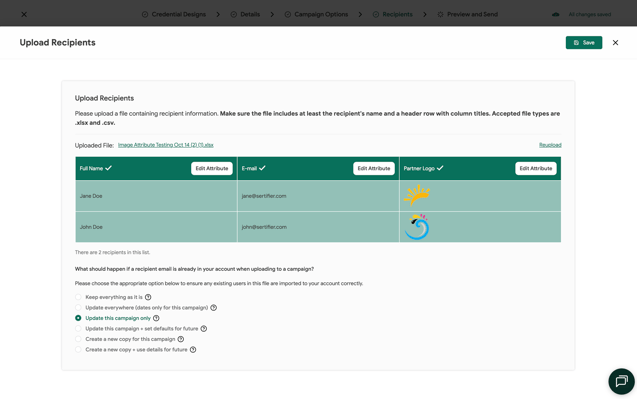
Task: Select Create a new copy + use details
Action: [x=78, y=349]
